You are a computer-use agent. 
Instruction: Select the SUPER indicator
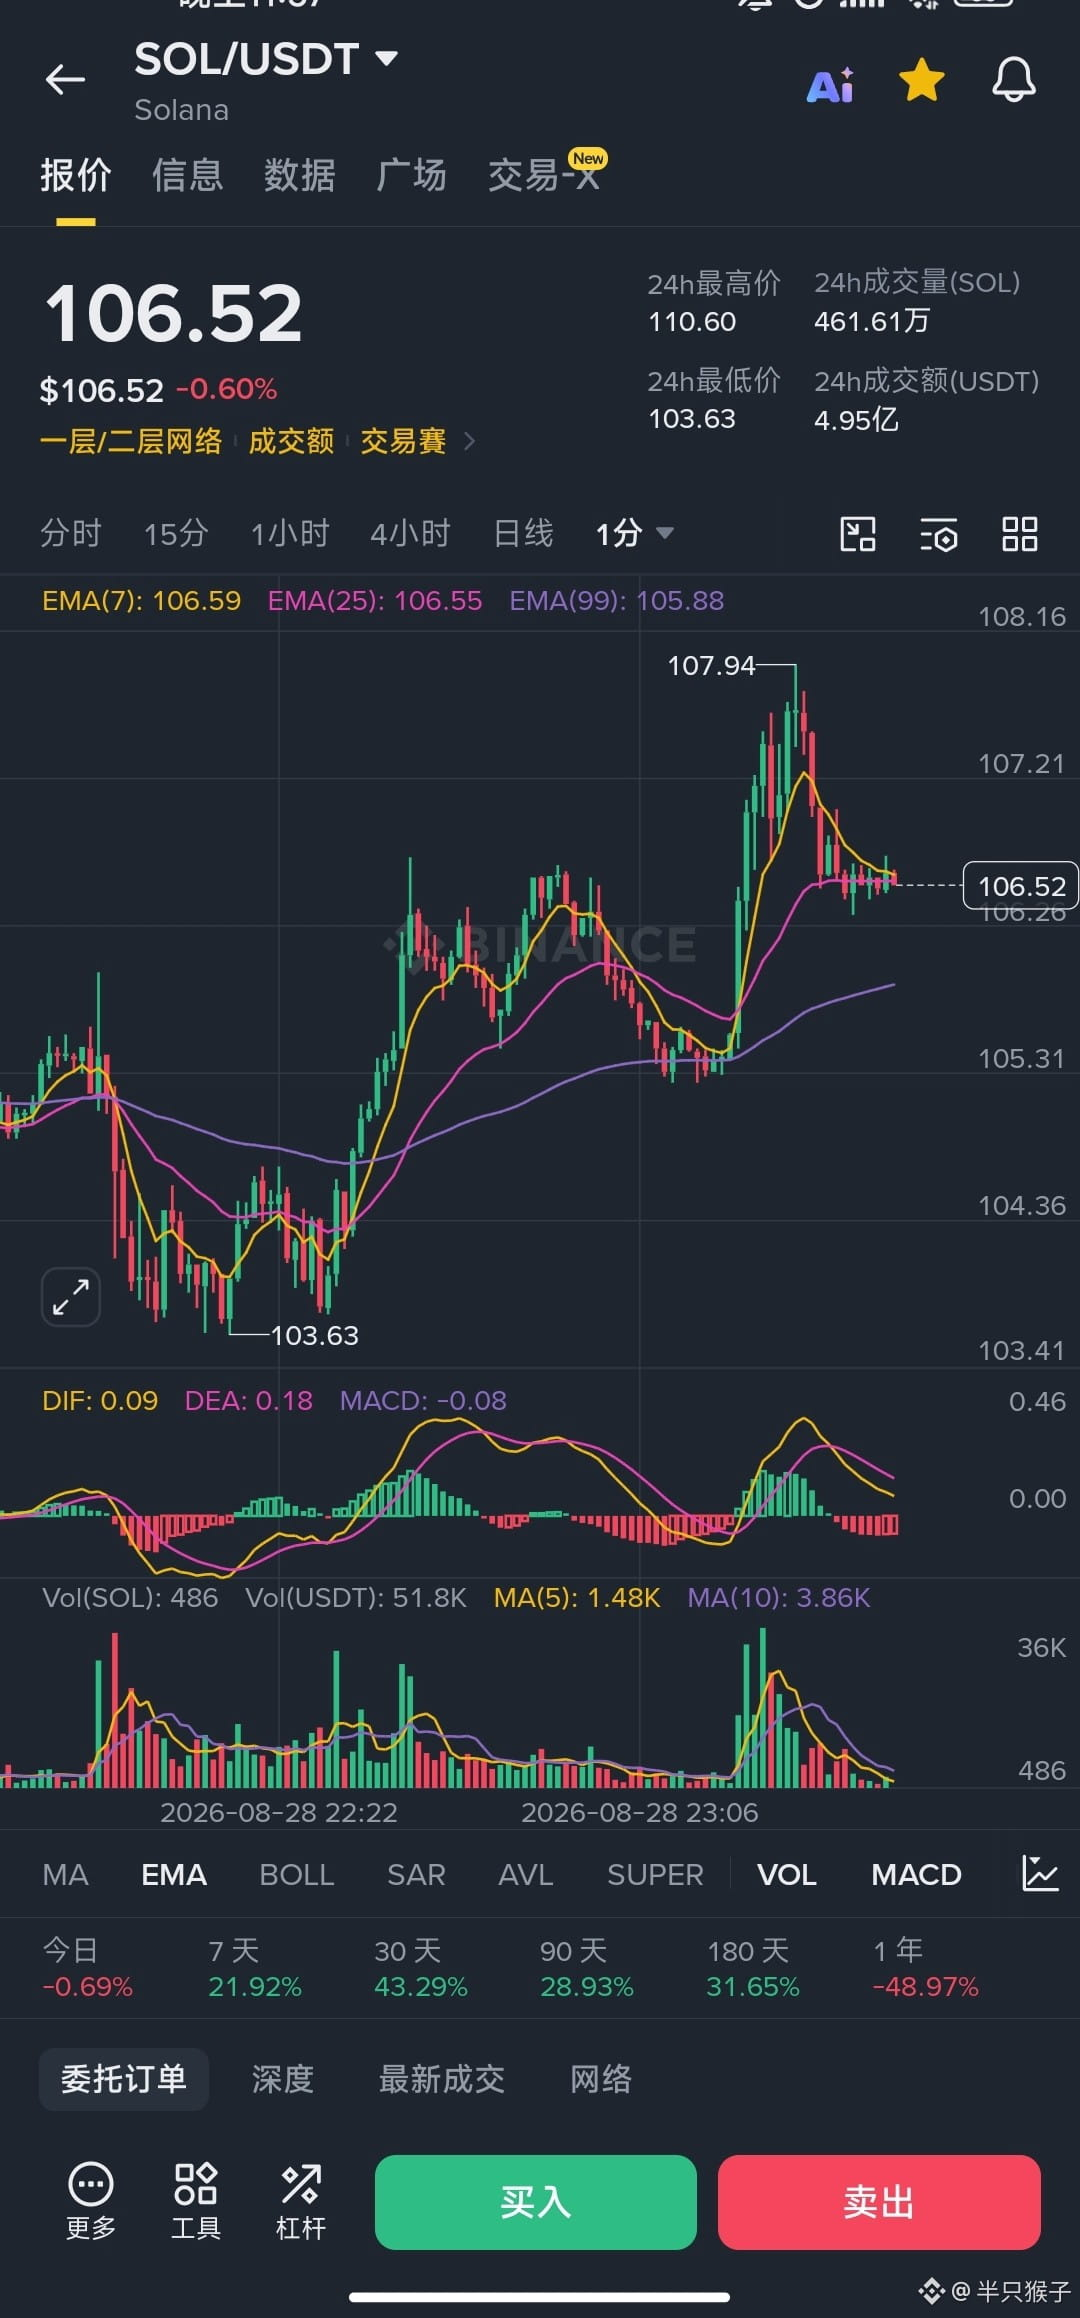coord(656,1874)
